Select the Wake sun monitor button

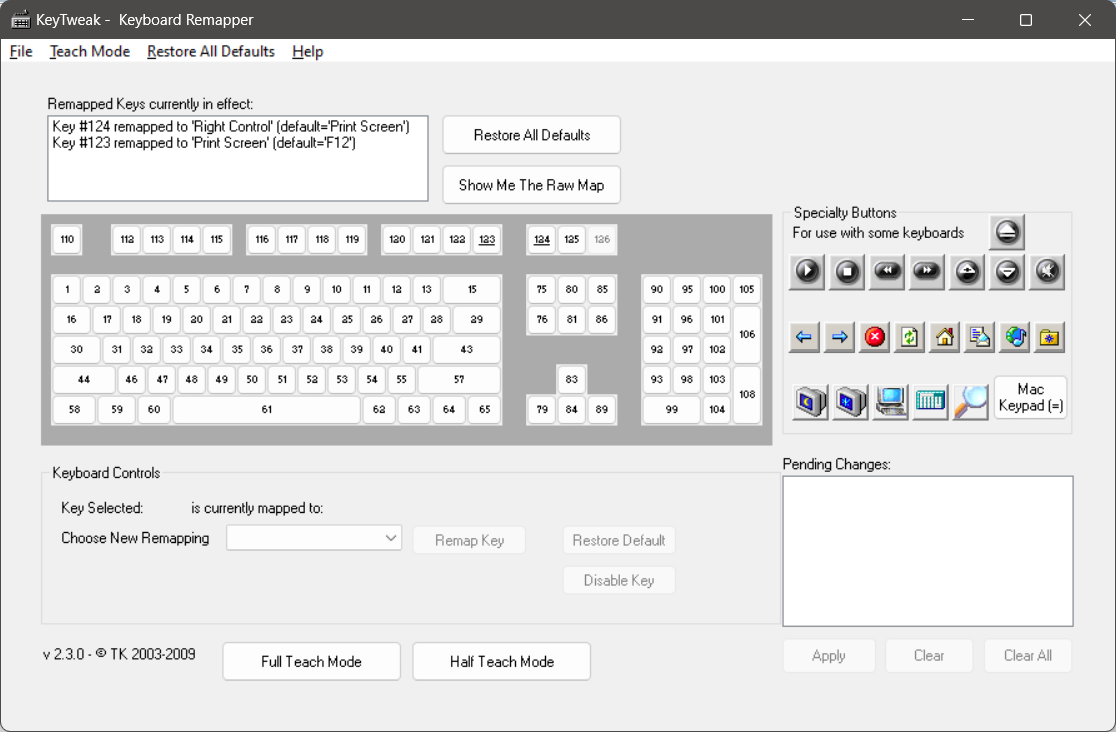[x=851, y=401]
